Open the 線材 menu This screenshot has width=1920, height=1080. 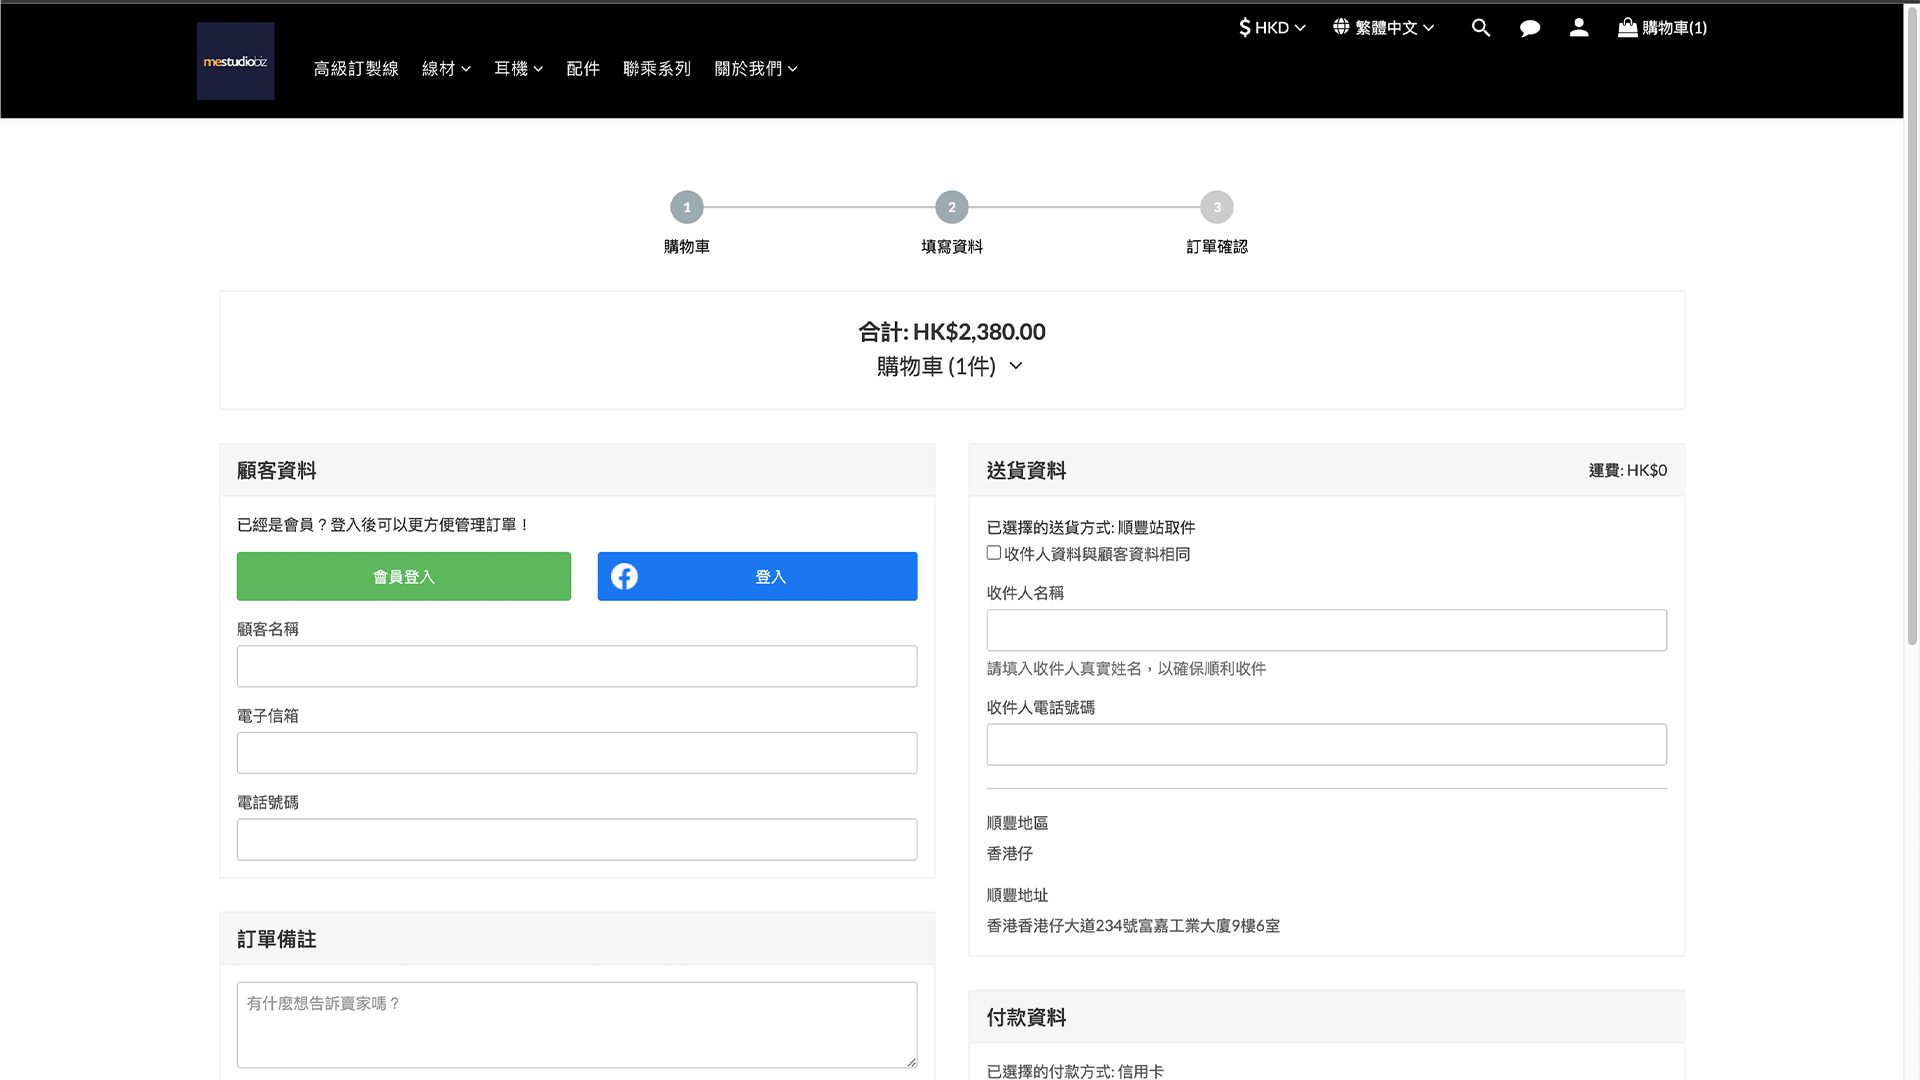click(446, 69)
